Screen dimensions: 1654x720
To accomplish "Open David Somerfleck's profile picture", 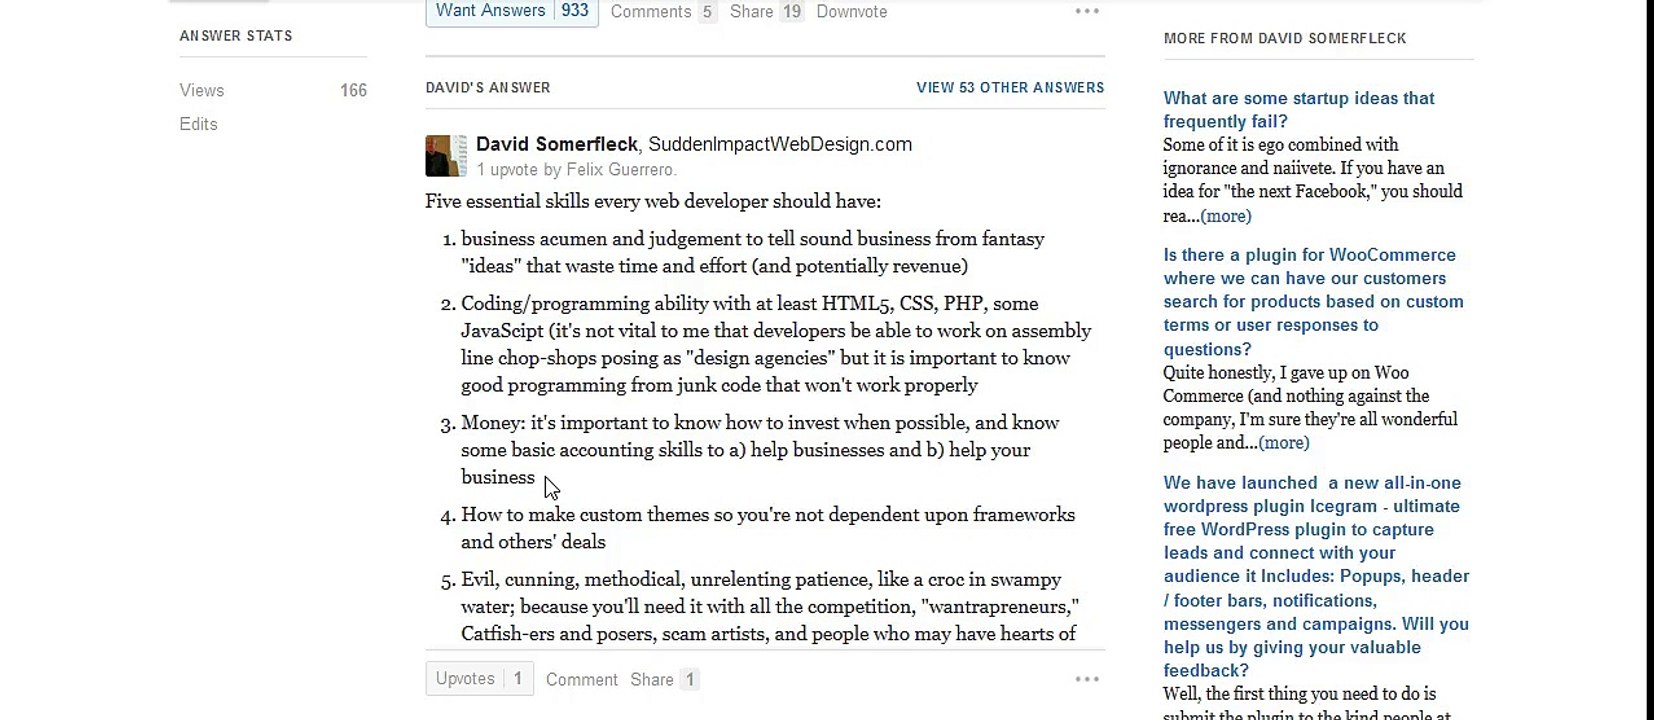I will [446, 156].
